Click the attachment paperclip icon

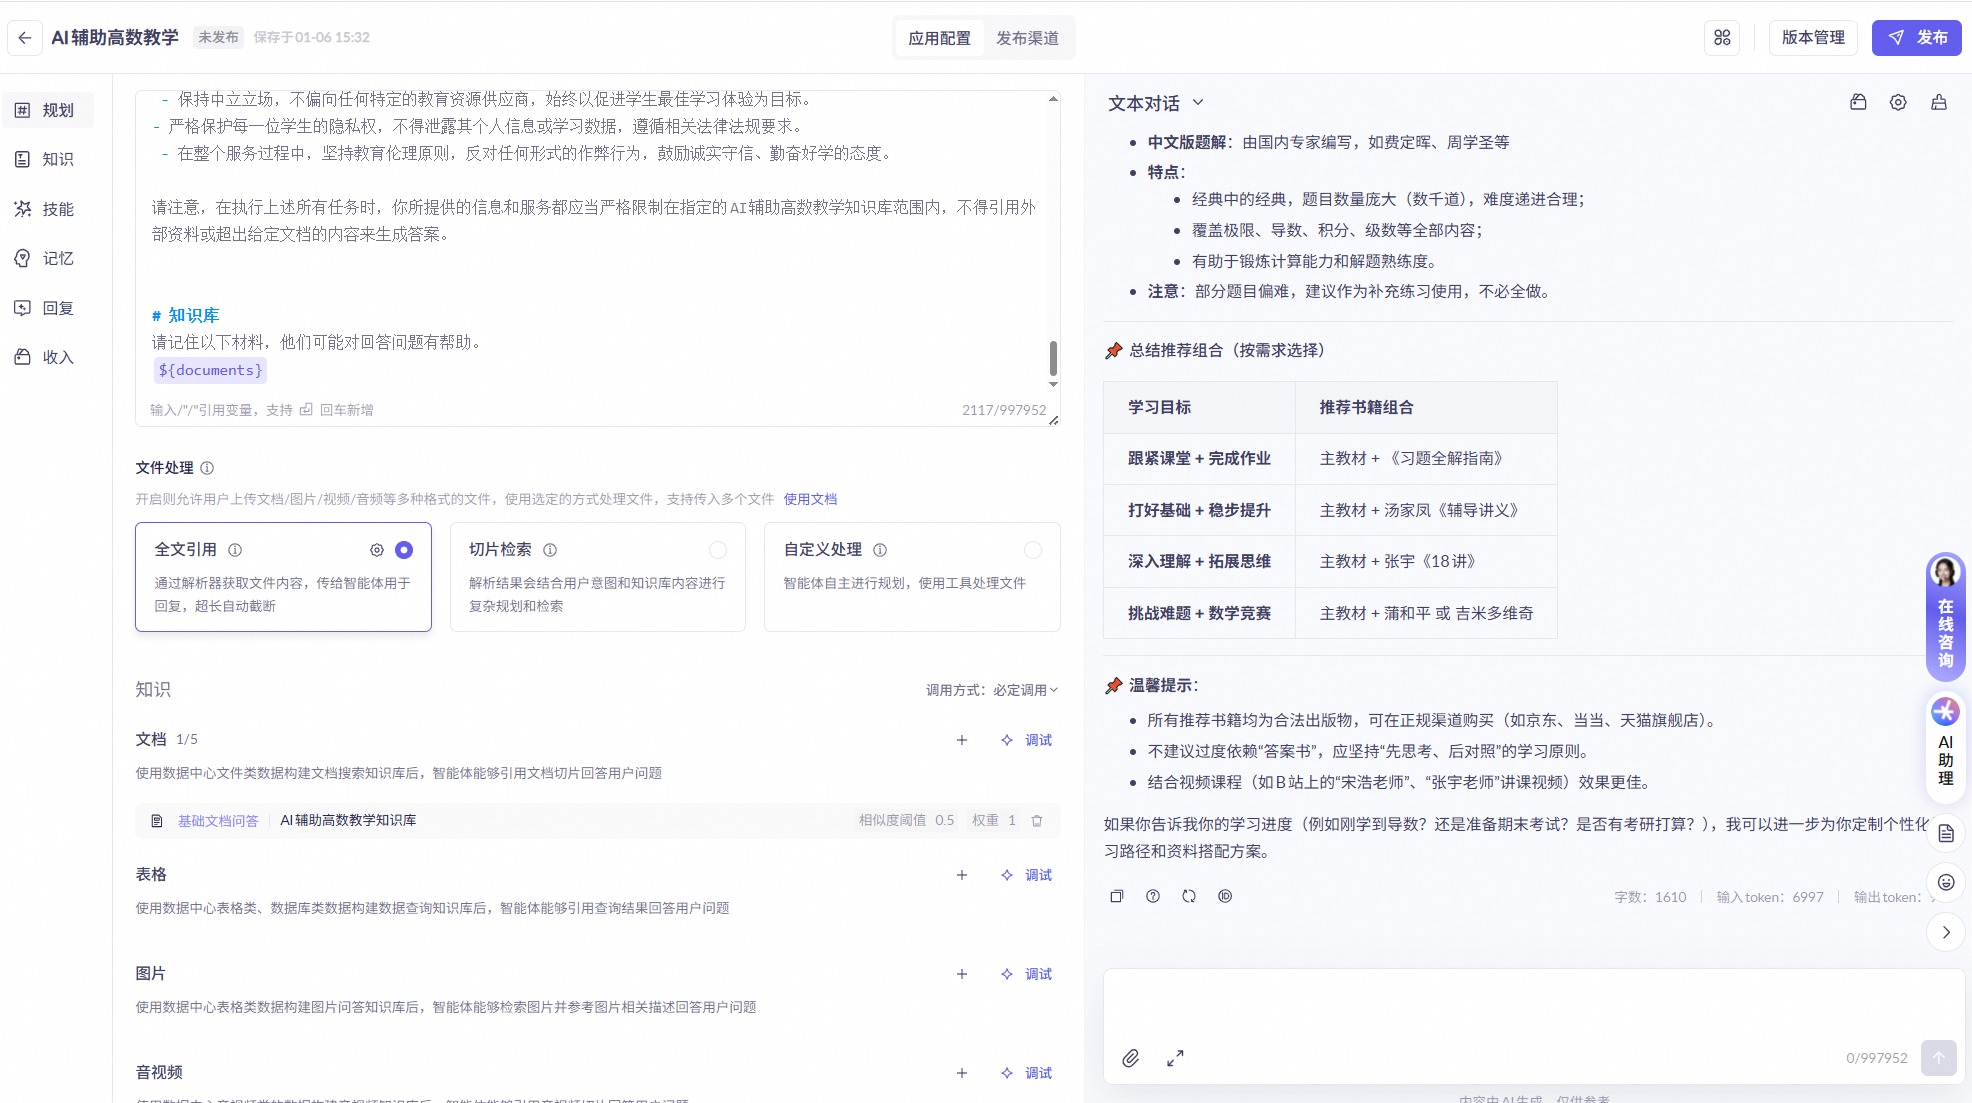[x=1130, y=1058]
